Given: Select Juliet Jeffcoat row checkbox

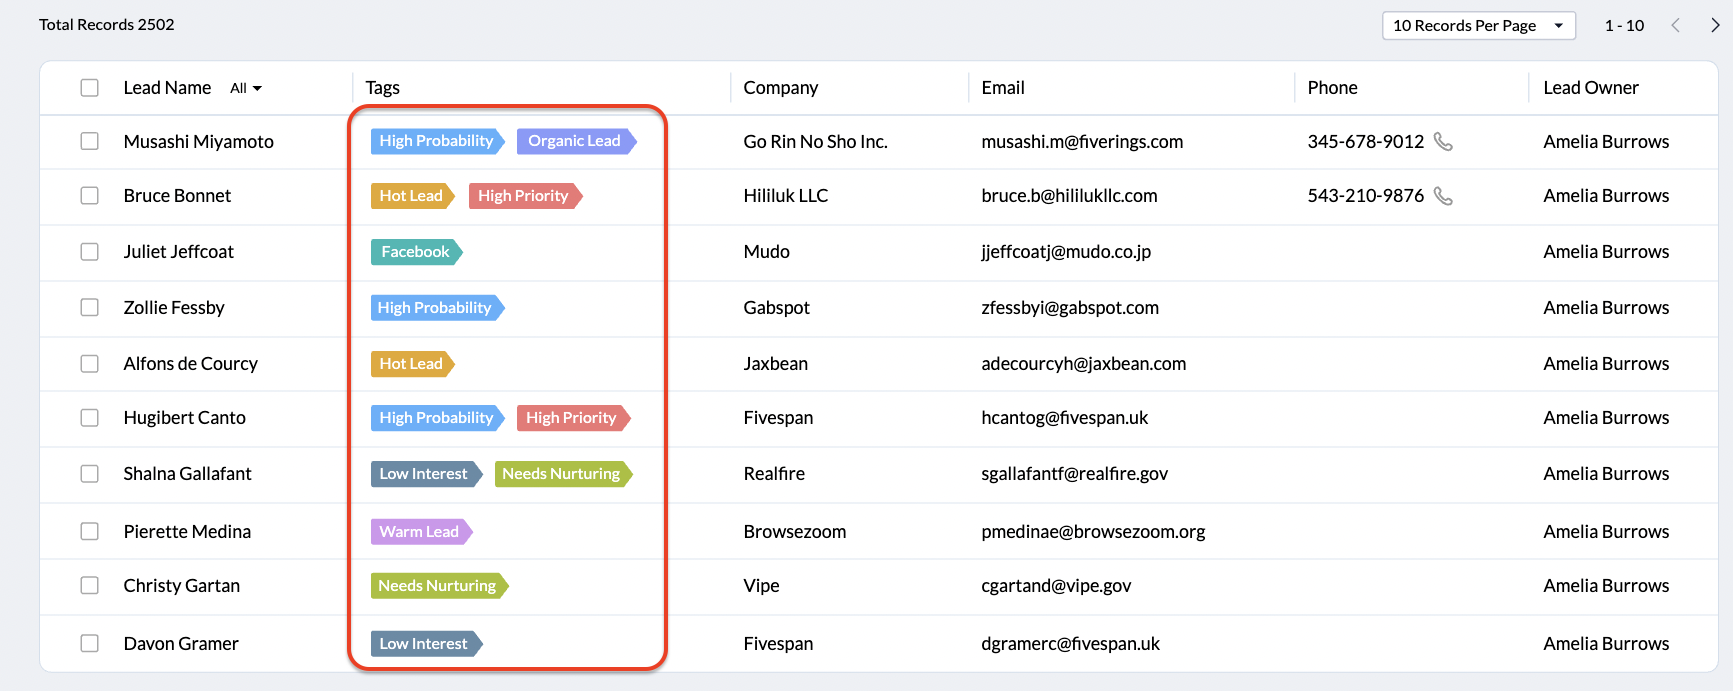Looking at the screenshot, I should pyautogui.click(x=90, y=251).
